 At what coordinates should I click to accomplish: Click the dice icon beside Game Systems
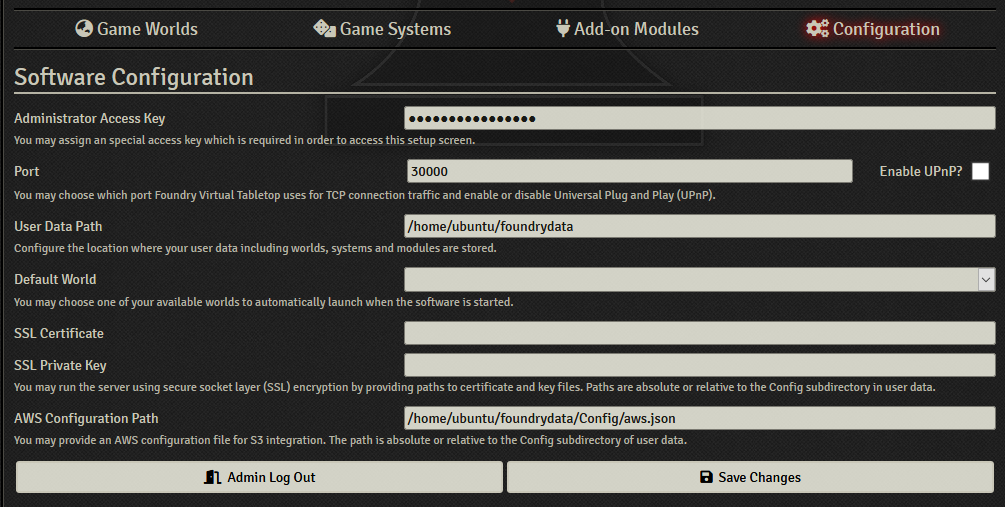324,29
